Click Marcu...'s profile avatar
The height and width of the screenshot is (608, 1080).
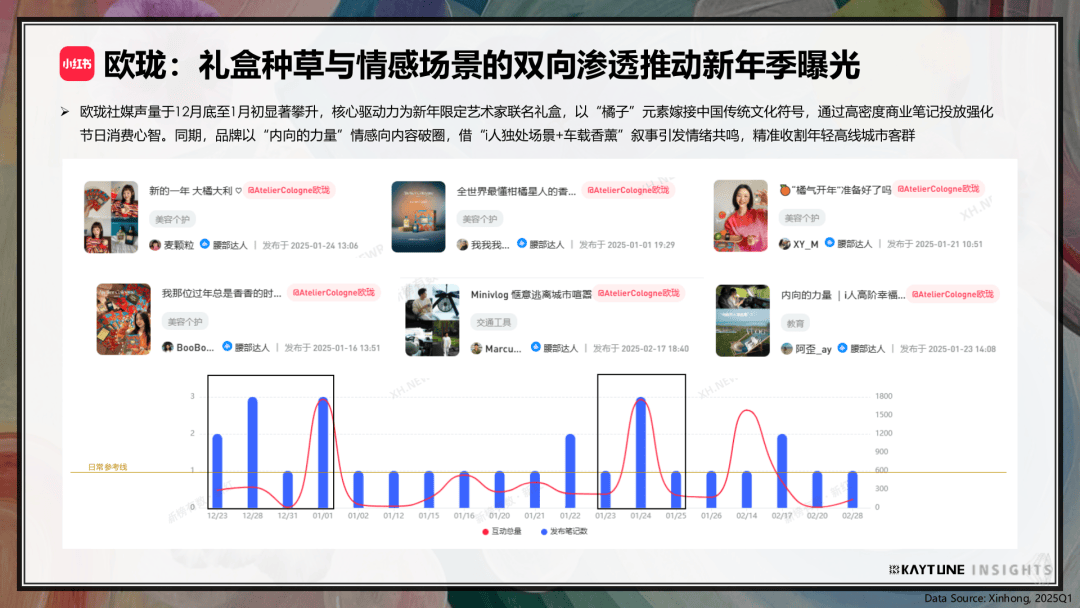[476, 348]
